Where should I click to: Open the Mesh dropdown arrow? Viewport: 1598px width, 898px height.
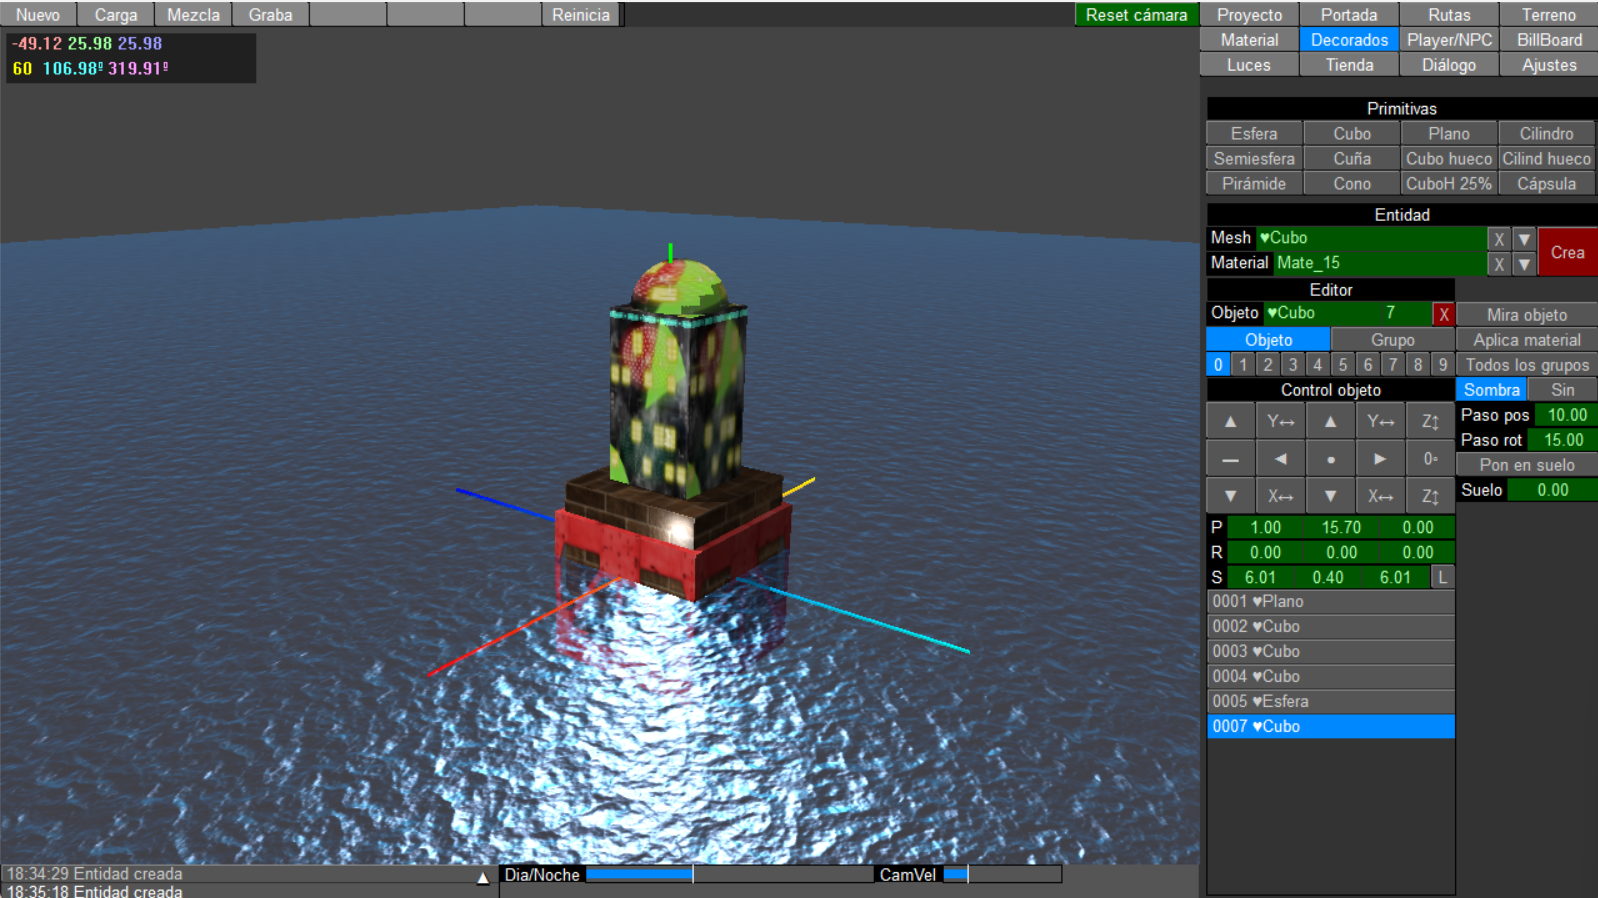[1523, 239]
